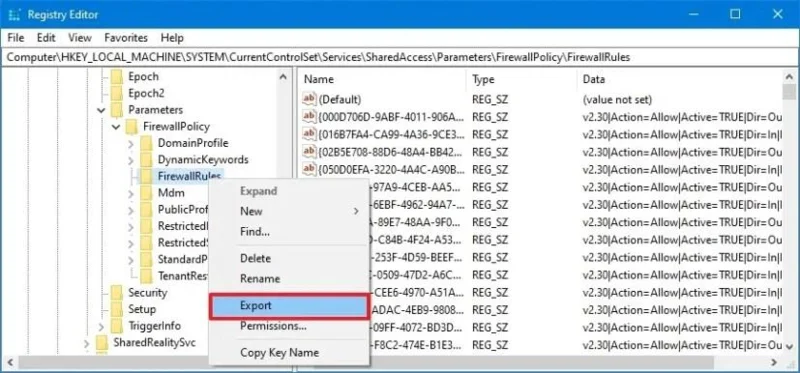800x373 pixels.
Task: Click the Security folder icon
Action: 117,292
